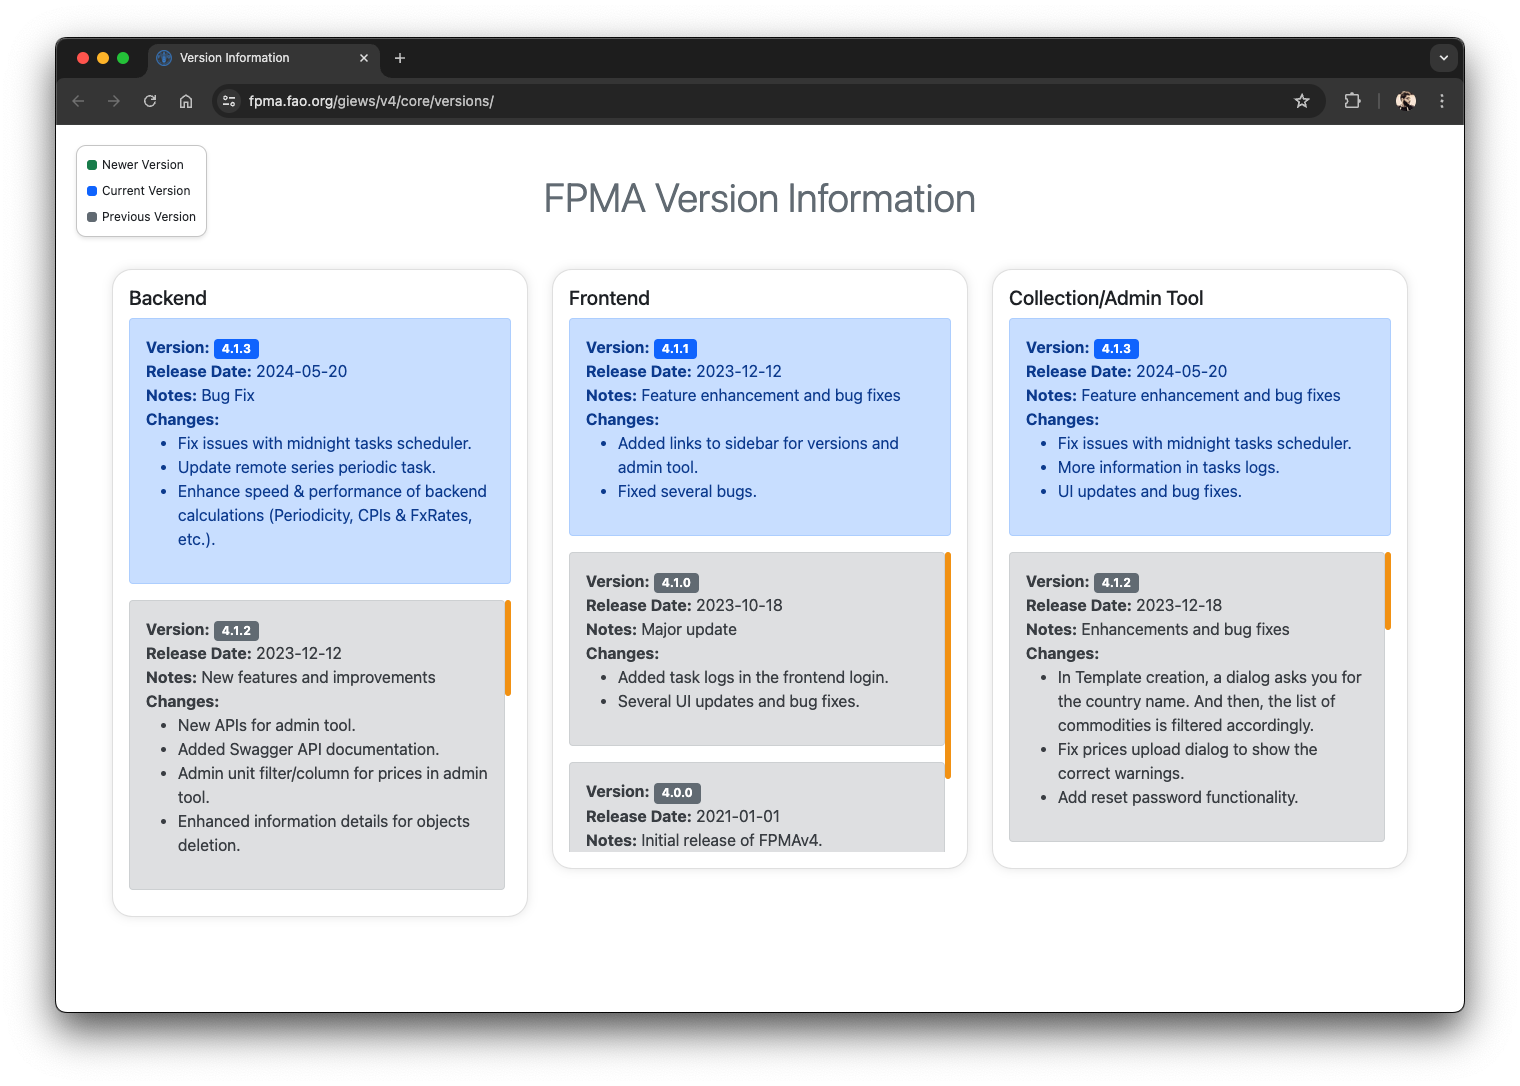1520x1086 pixels.
Task: Click 'Several UI updates and bug fixes.'
Action: point(739,701)
